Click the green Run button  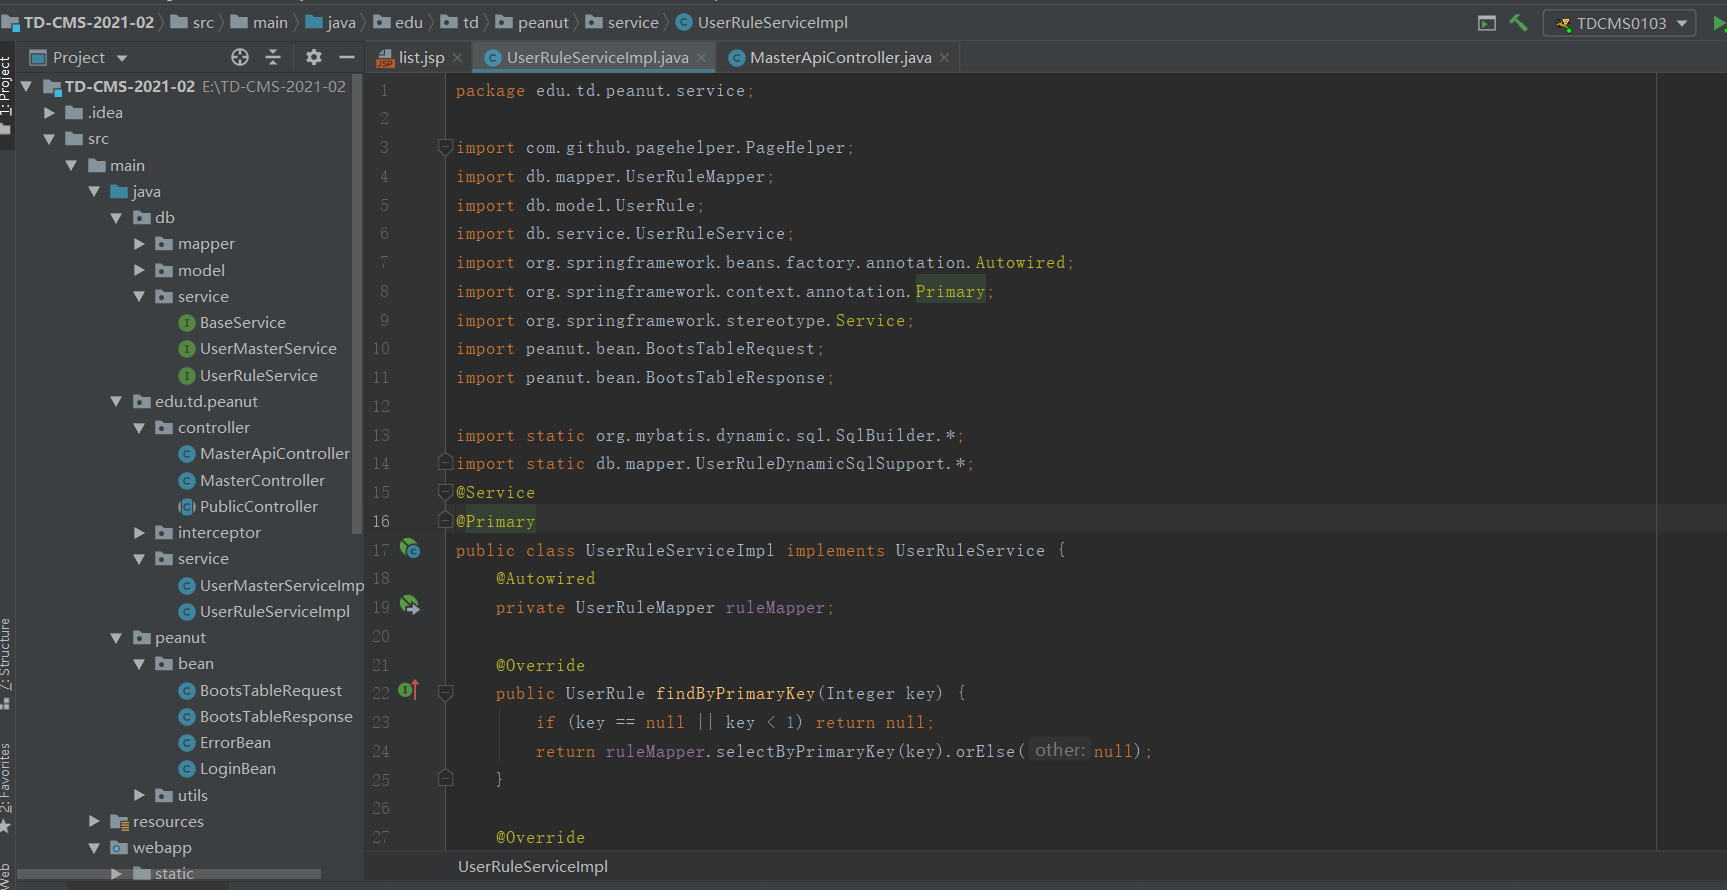pyautogui.click(x=1719, y=23)
